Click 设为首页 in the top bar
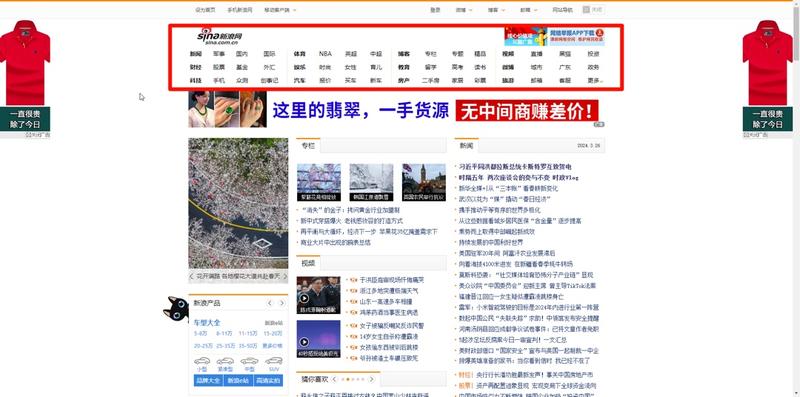 [205, 10]
